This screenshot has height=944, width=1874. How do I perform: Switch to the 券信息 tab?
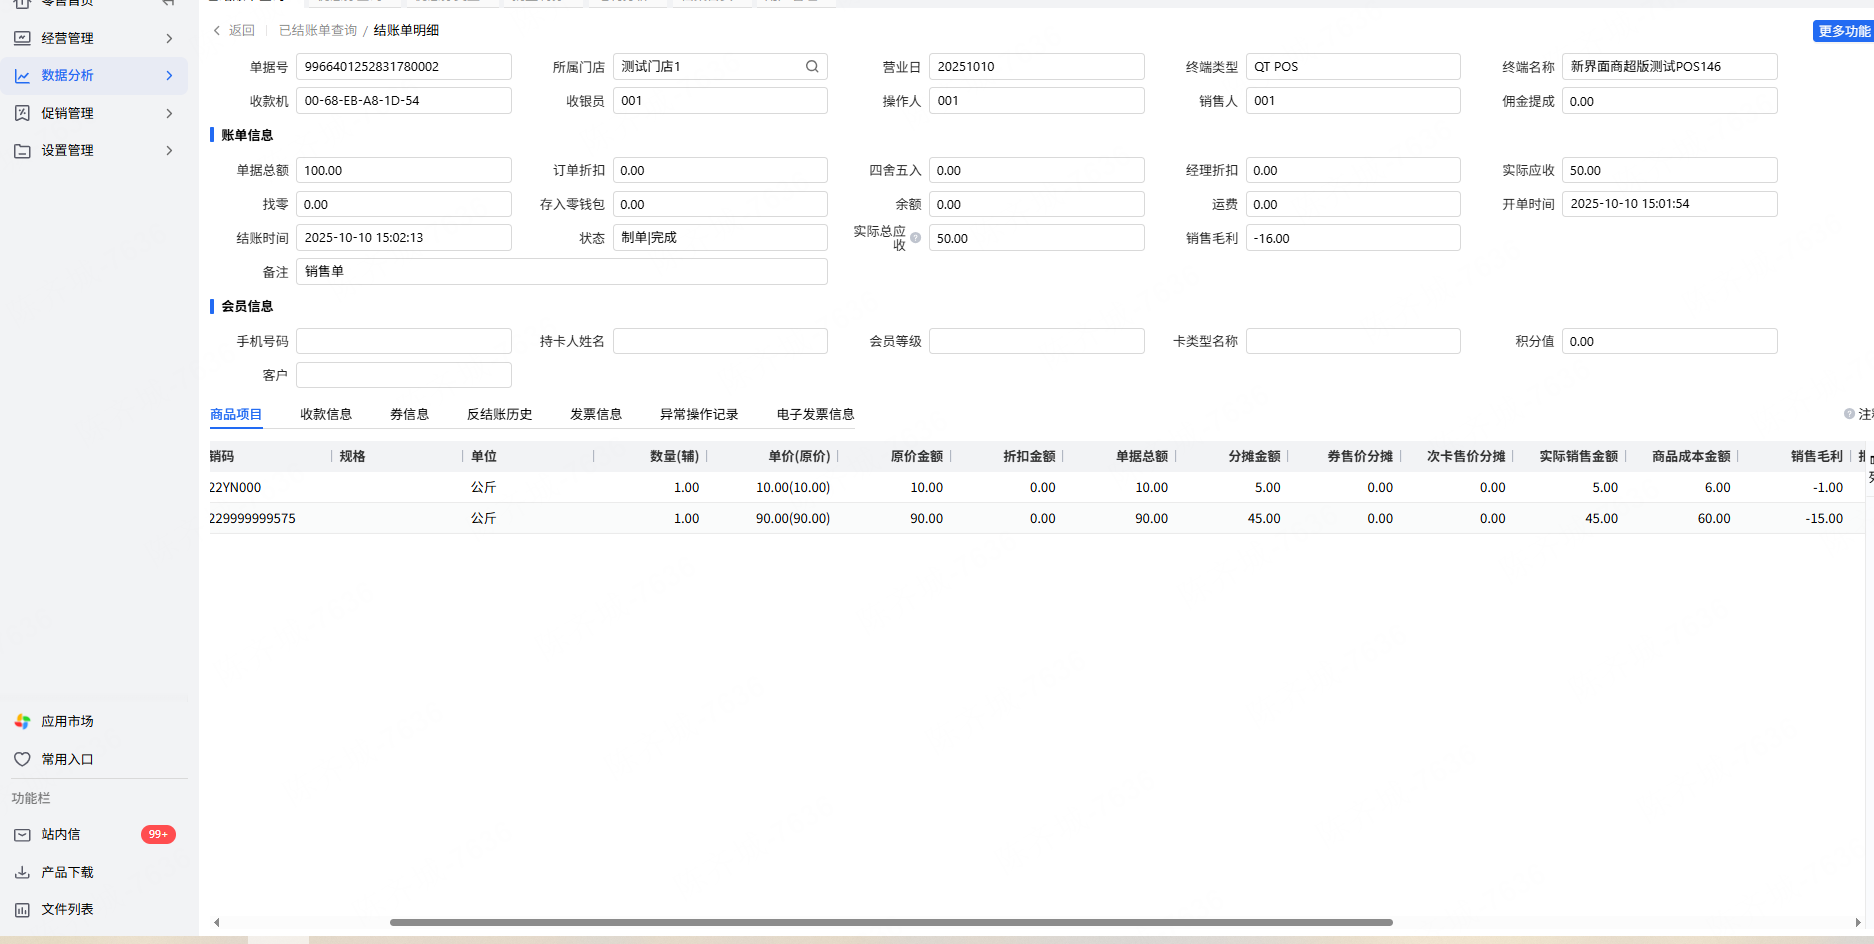tap(409, 415)
